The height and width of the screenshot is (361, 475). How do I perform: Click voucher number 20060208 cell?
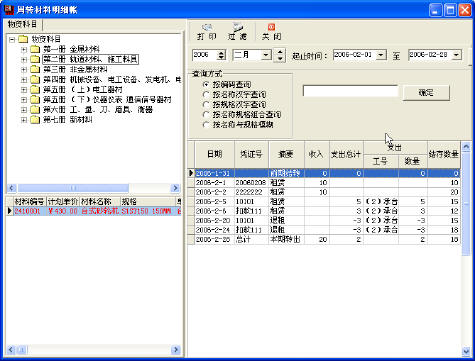point(251,183)
